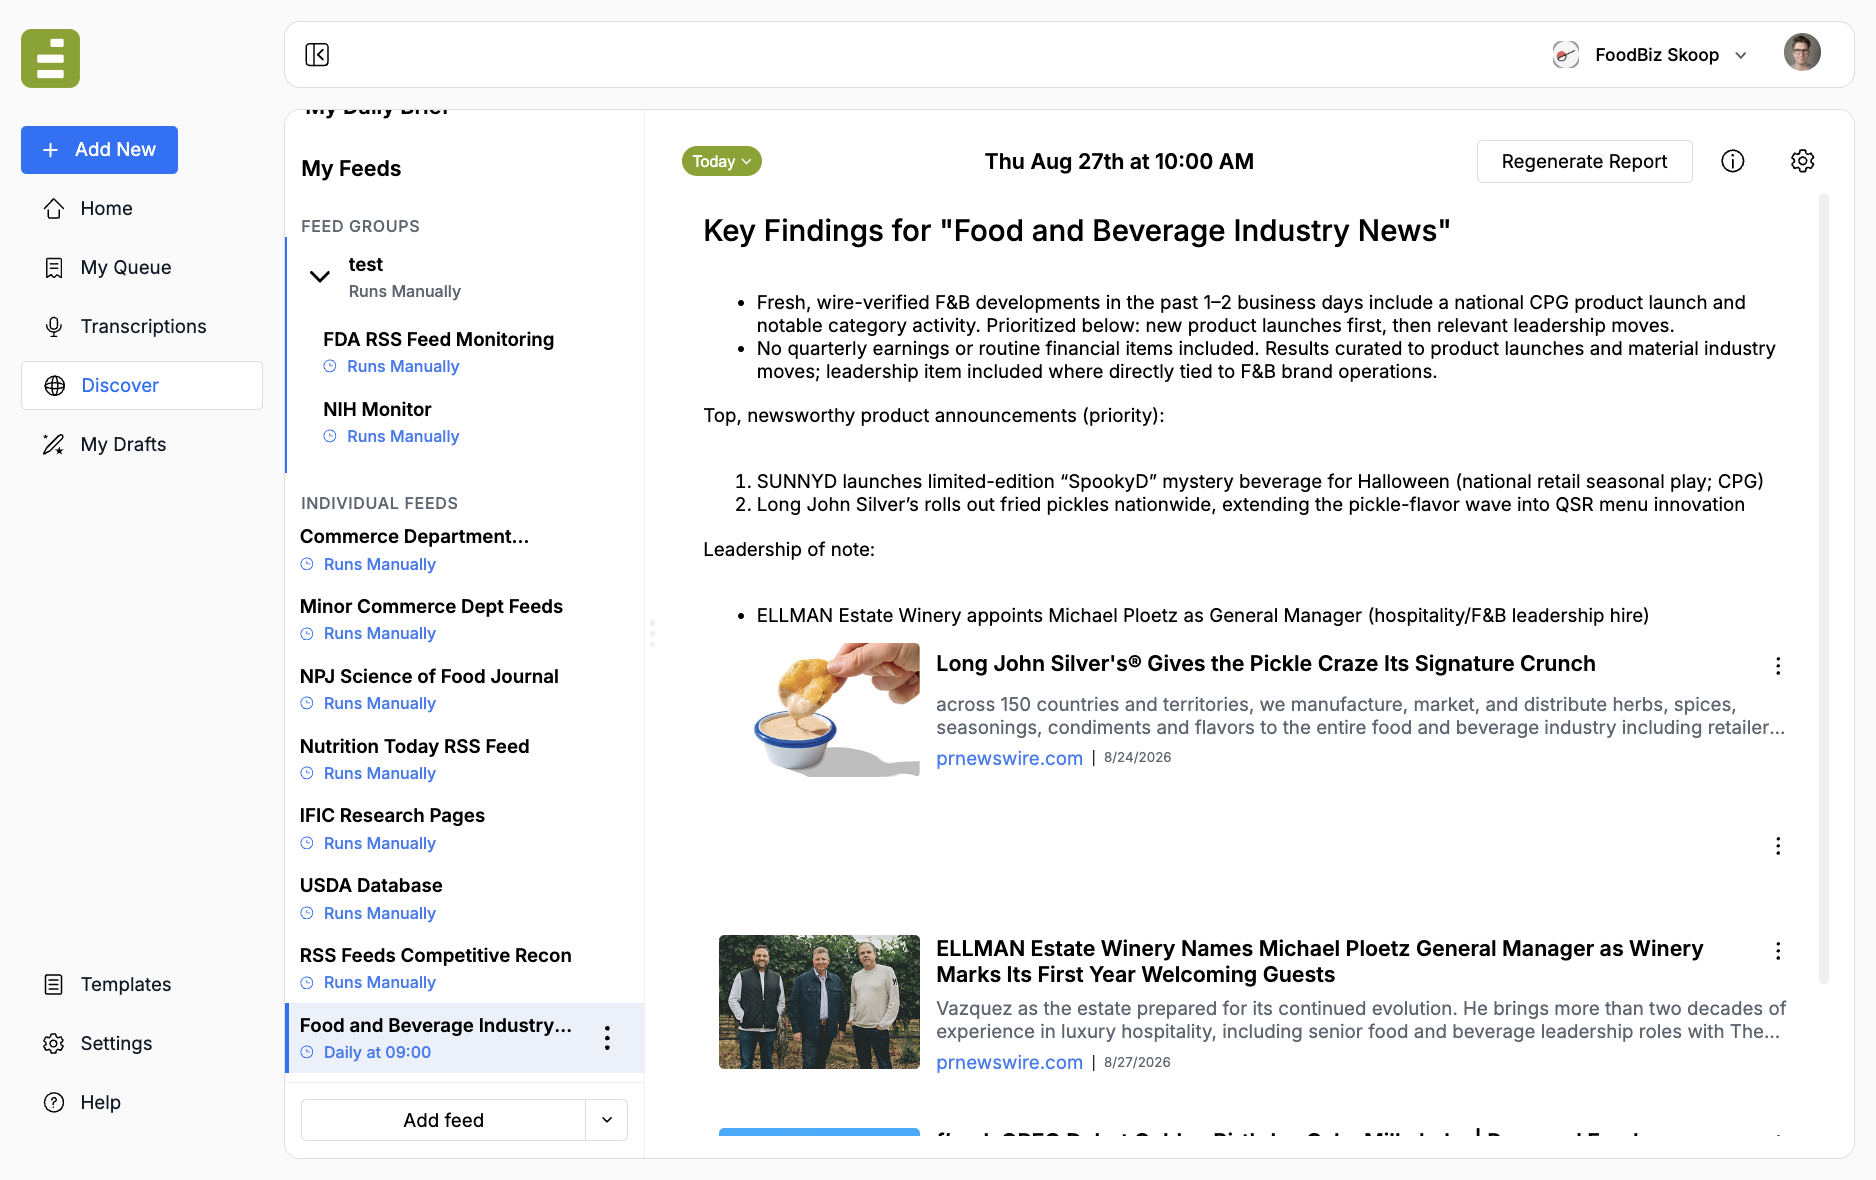Click Regenerate Report button
Viewport: 1876px width, 1180px height.
[1584, 161]
